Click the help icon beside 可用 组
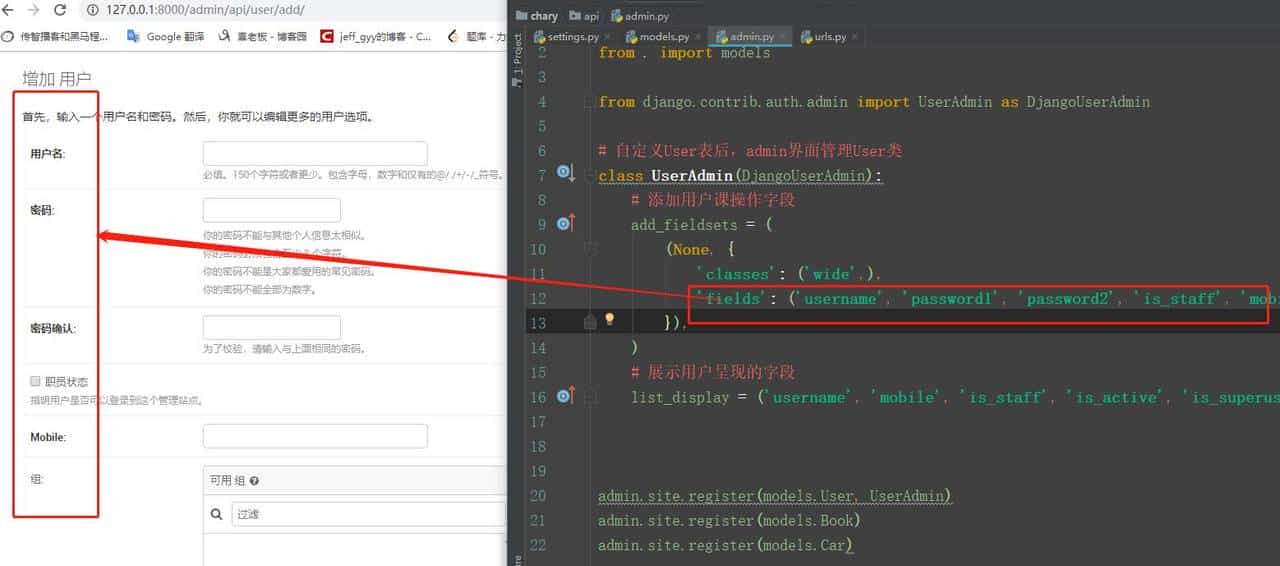This screenshot has width=1280, height=566. tap(254, 481)
